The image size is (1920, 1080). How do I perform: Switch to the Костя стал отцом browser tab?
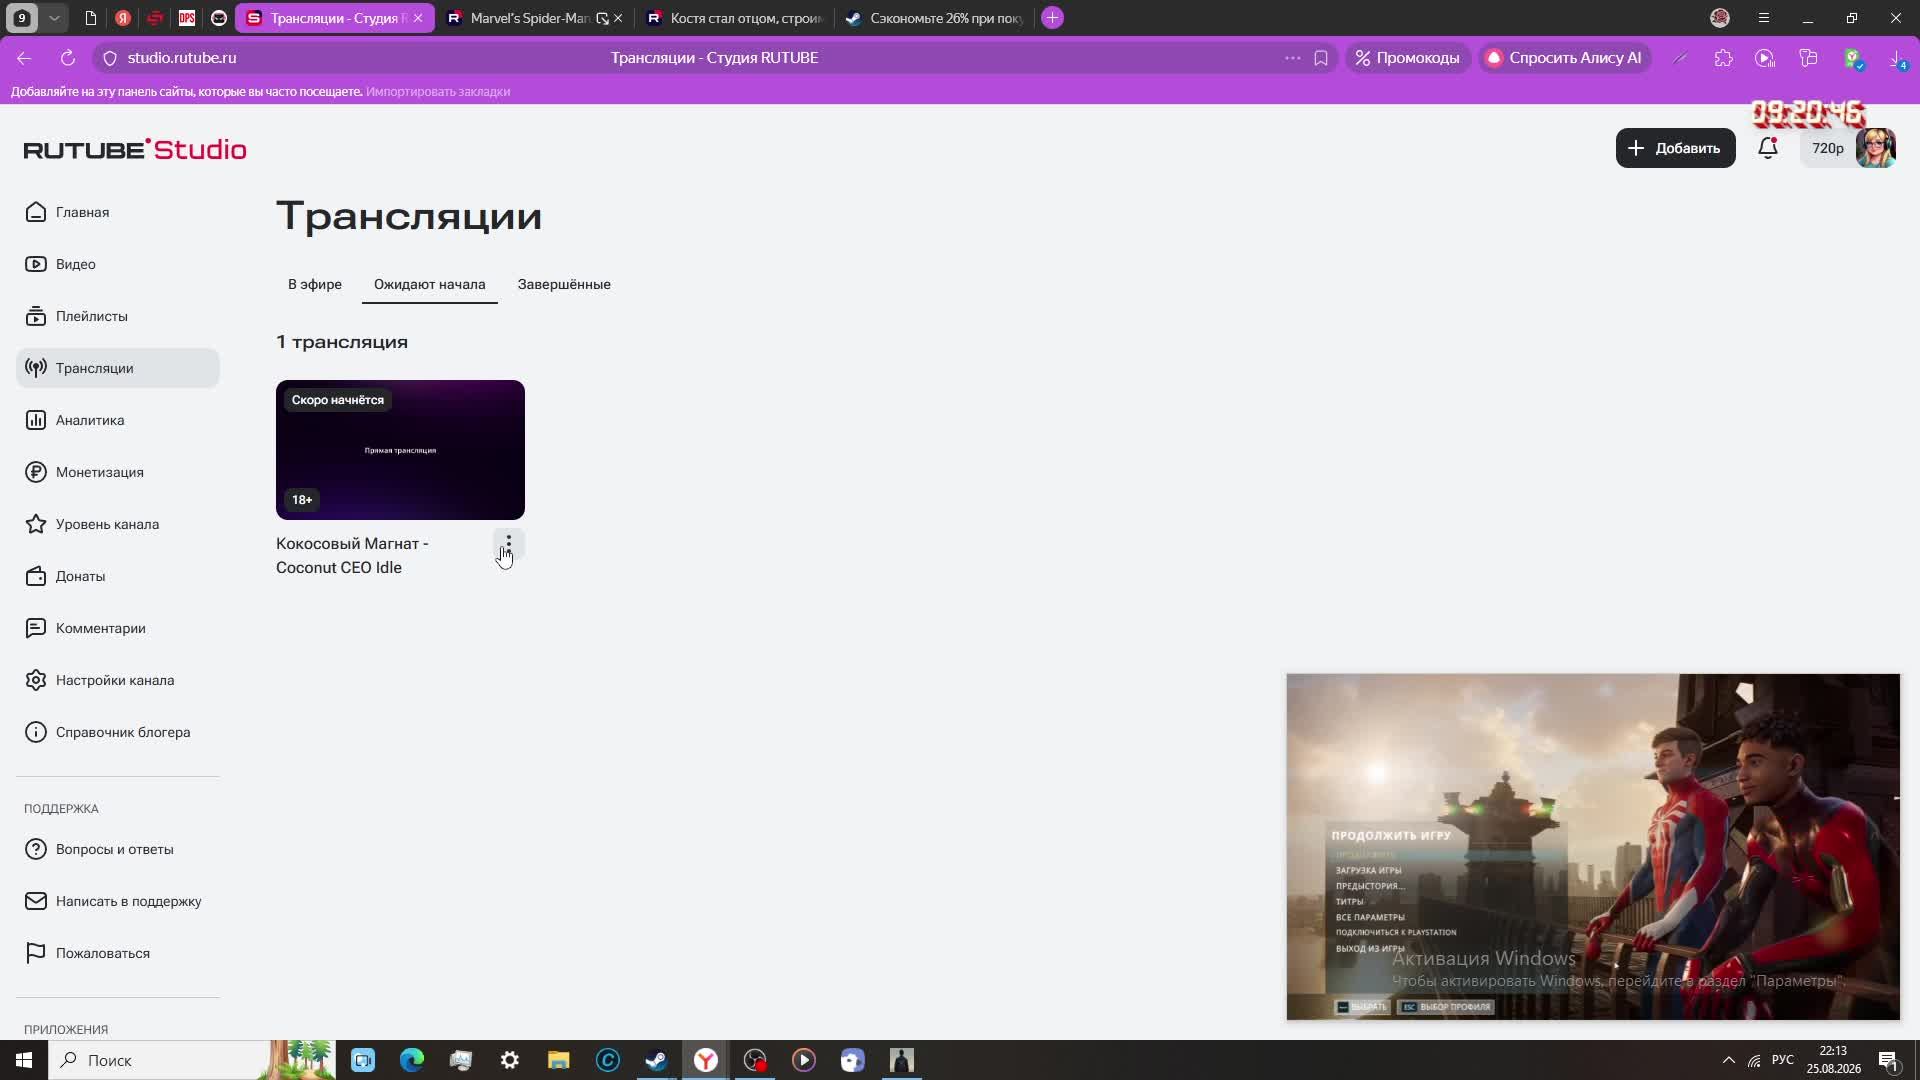(x=738, y=18)
